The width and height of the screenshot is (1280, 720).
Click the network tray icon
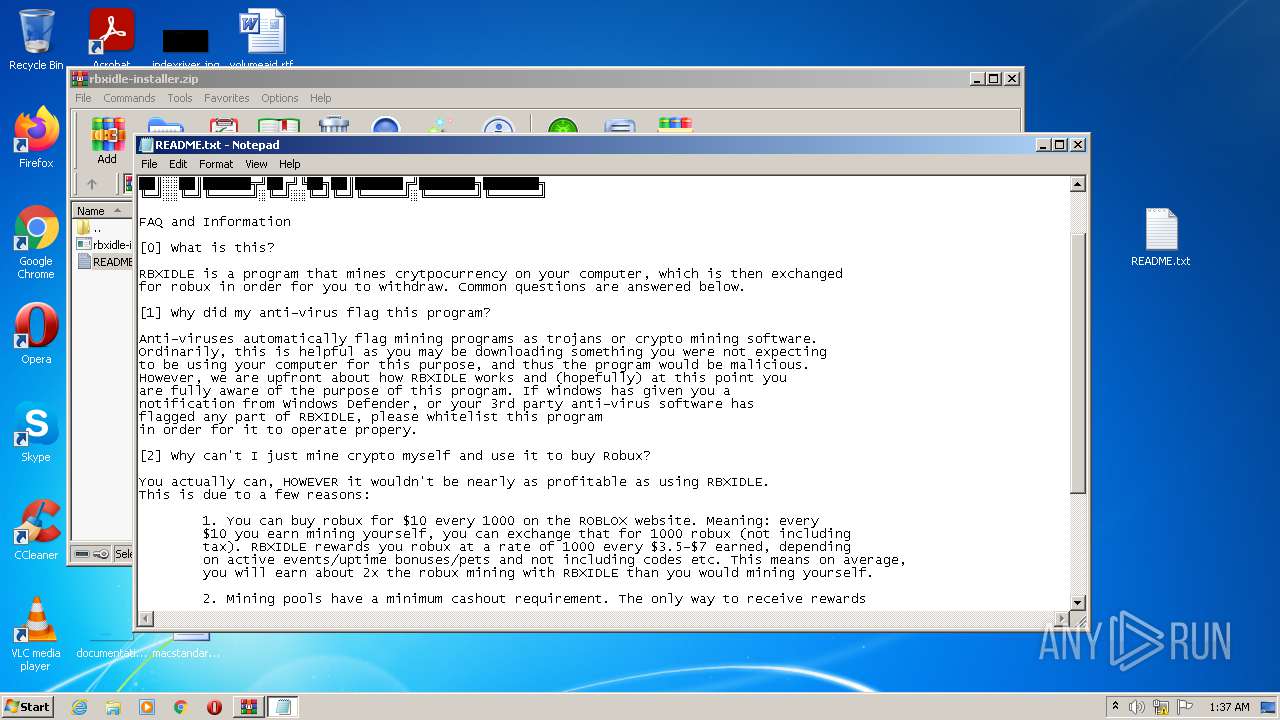[1162, 707]
